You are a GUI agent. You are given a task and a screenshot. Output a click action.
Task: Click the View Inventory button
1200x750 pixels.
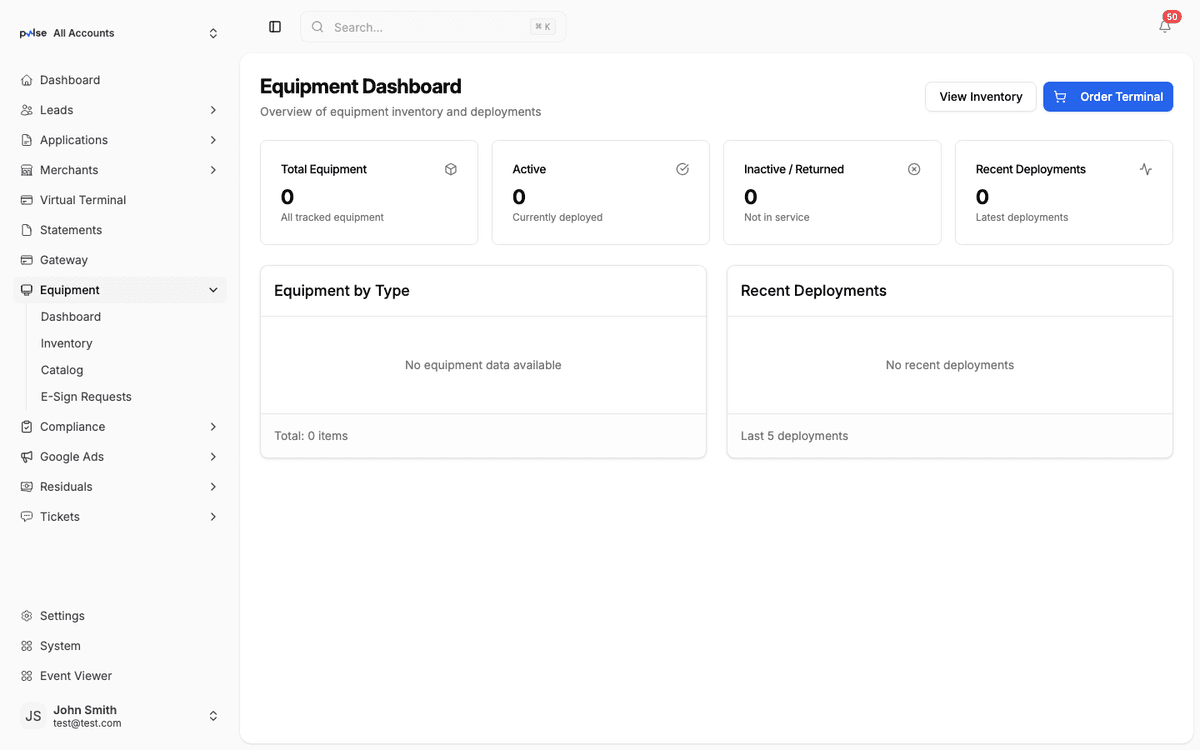click(x=980, y=96)
